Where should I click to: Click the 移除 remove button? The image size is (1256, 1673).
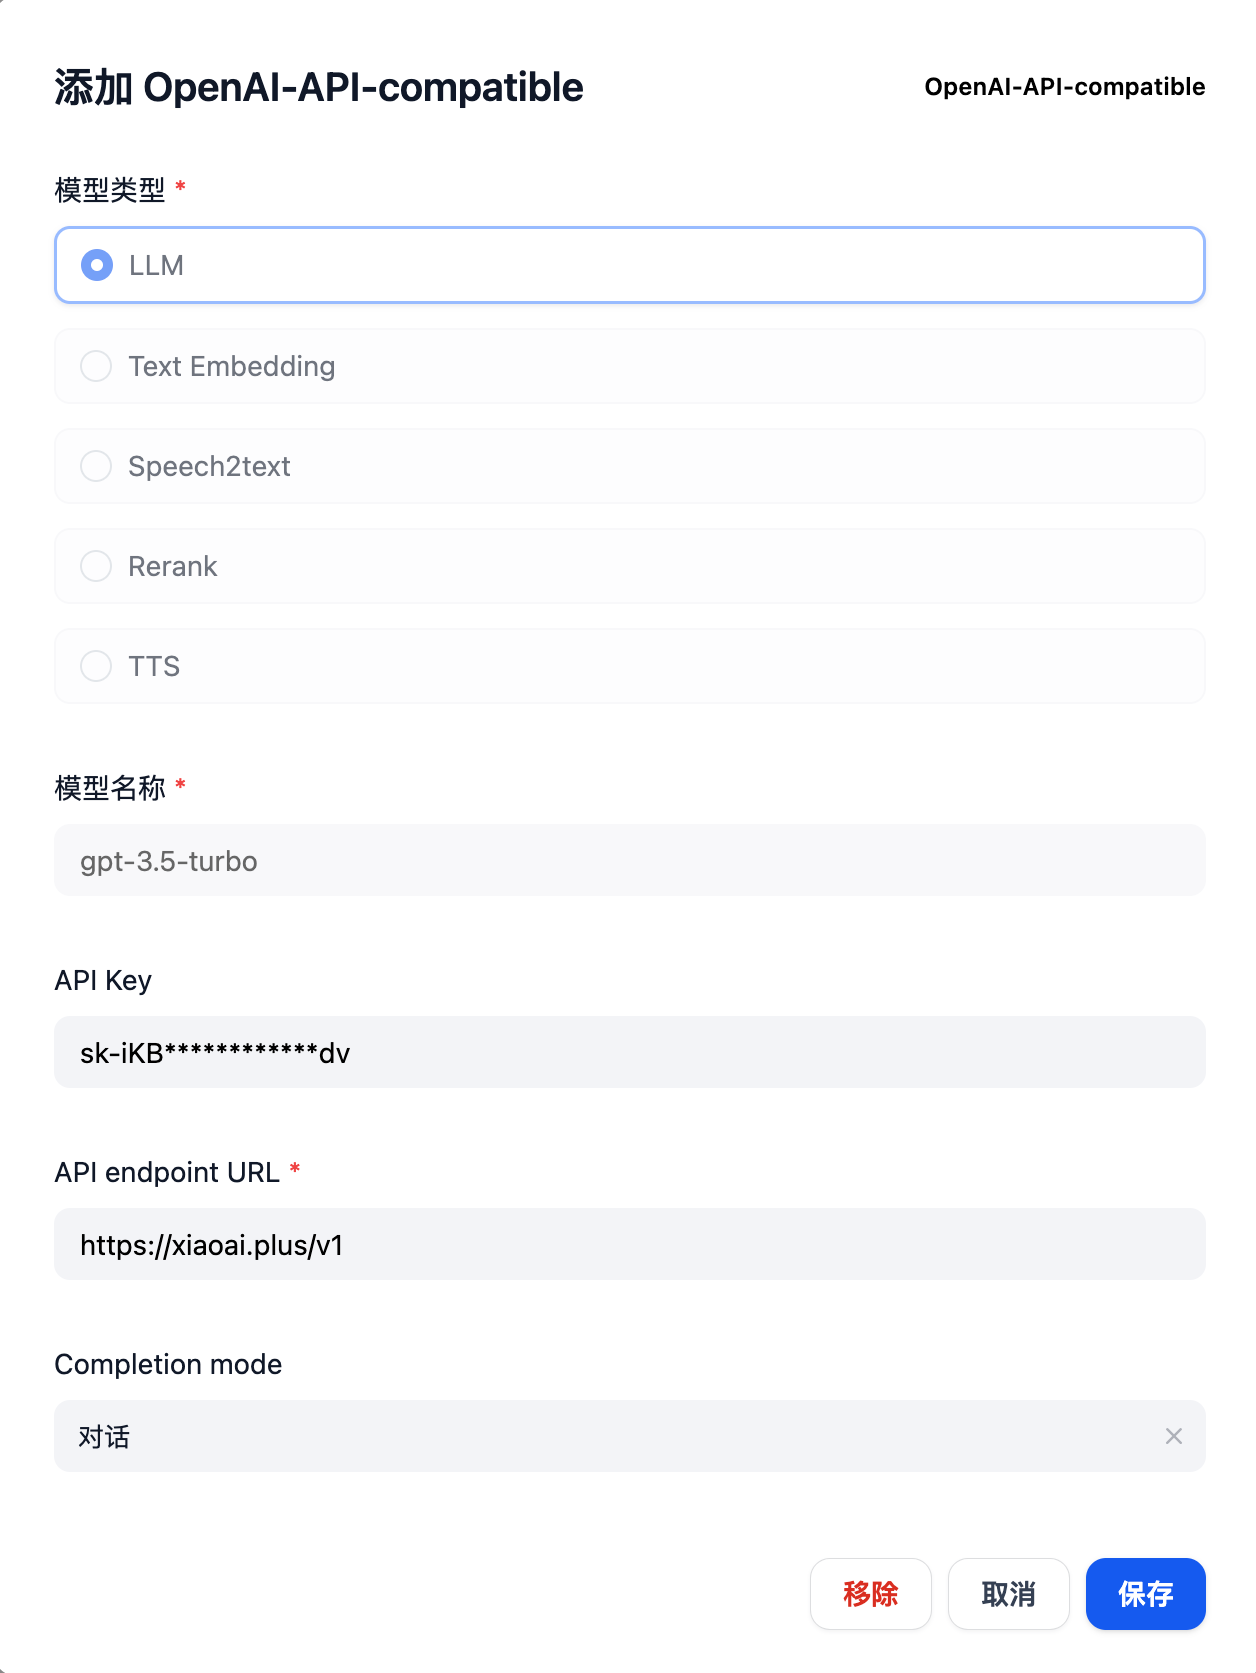pyautogui.click(x=870, y=1595)
